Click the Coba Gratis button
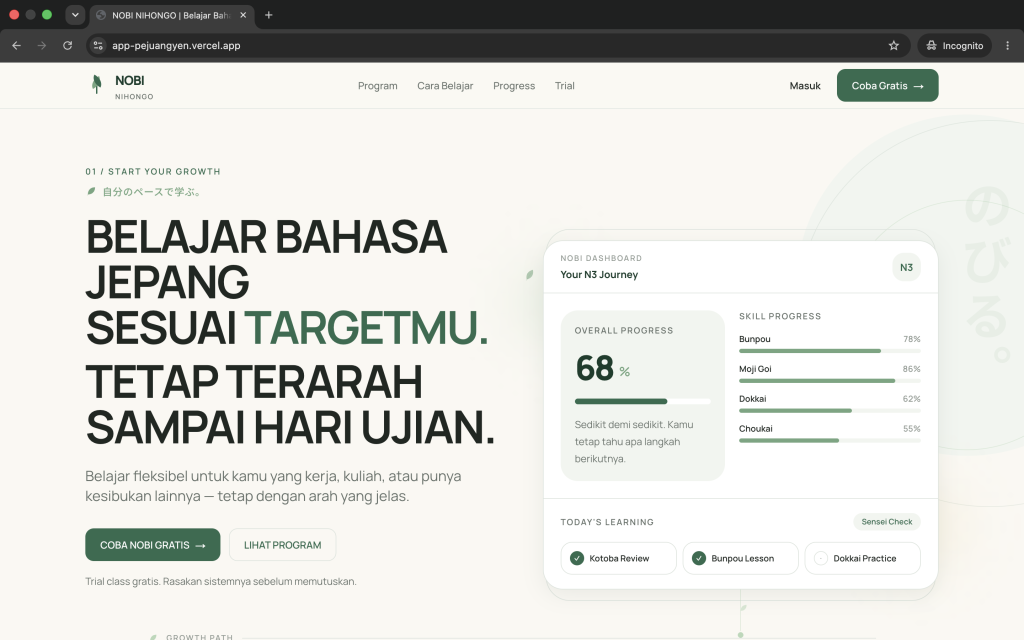Screen dimensions: 1024x640 [x=888, y=86]
